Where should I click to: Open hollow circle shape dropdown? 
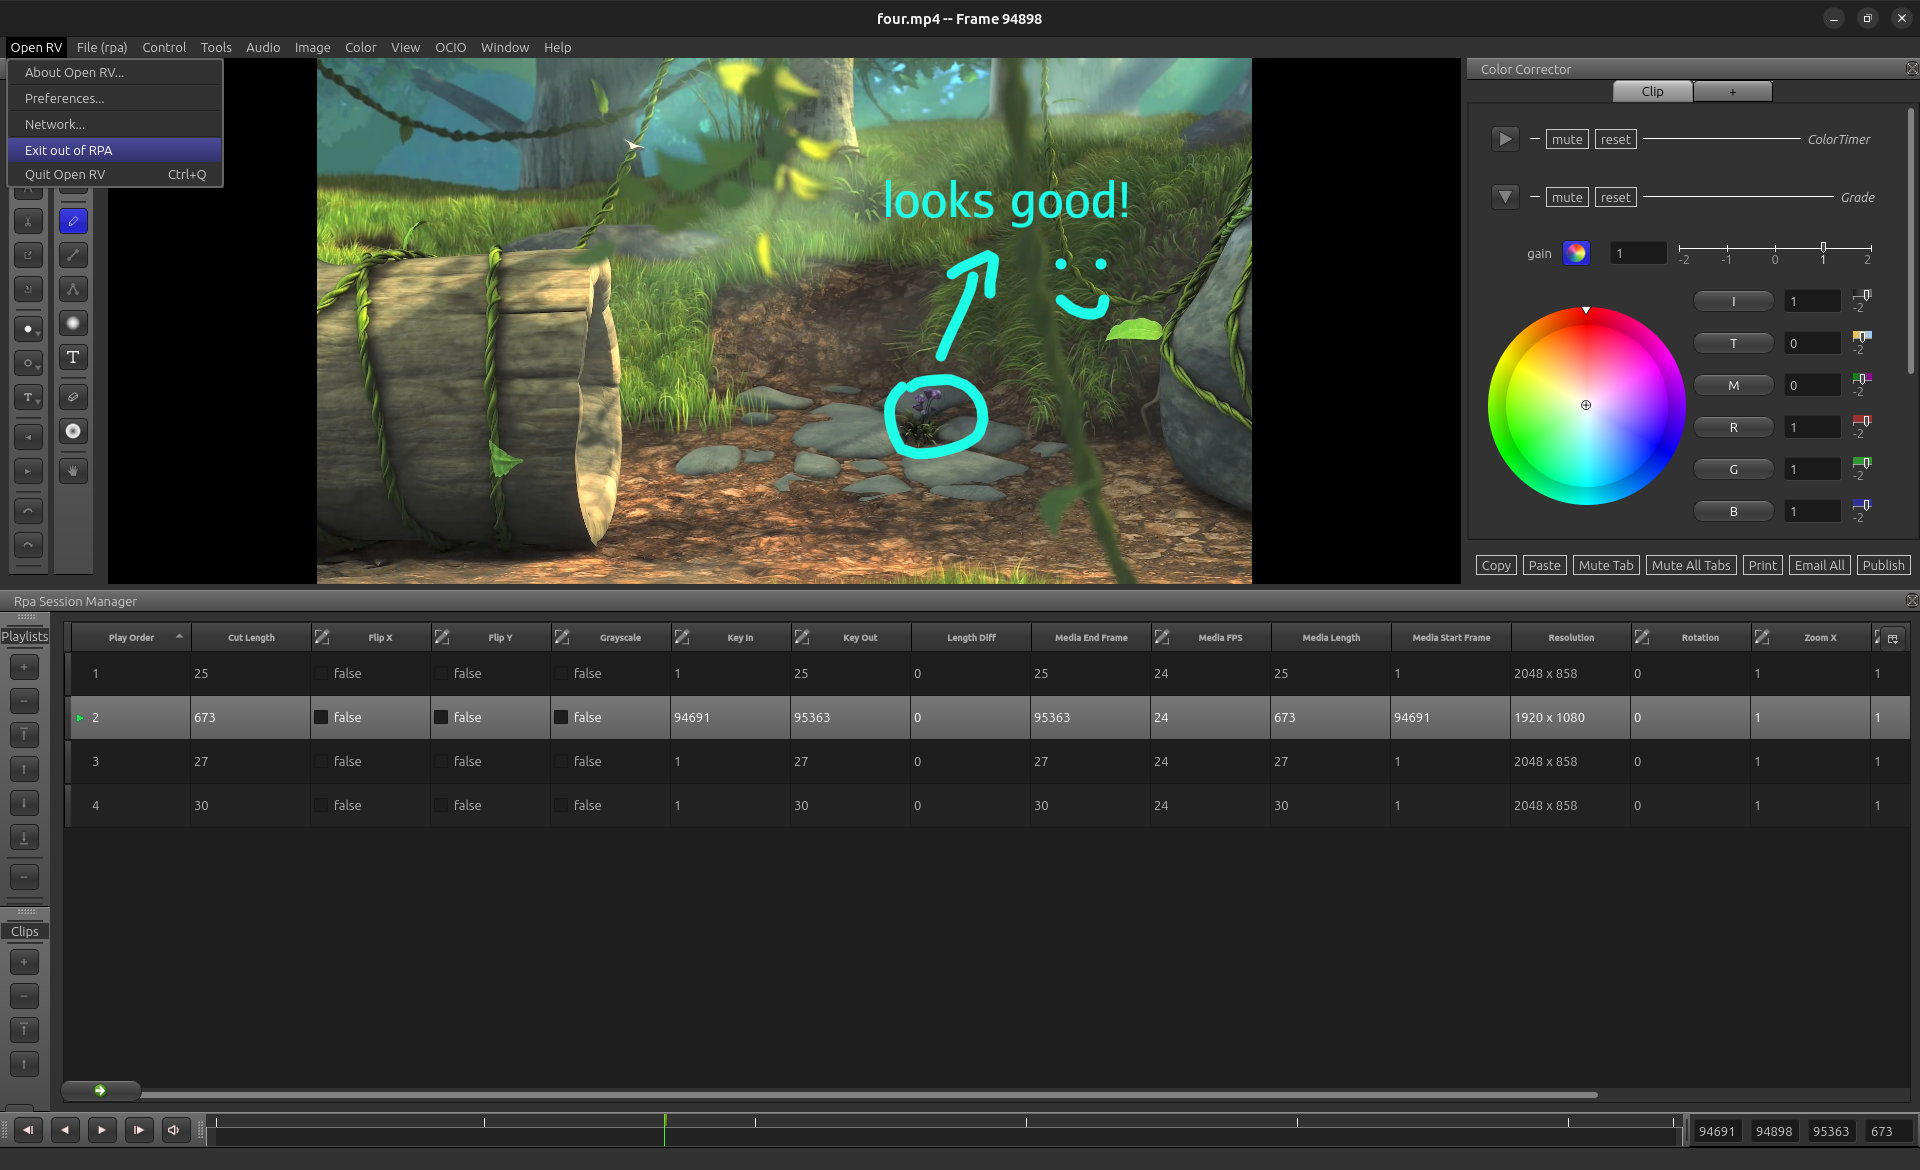coord(28,363)
